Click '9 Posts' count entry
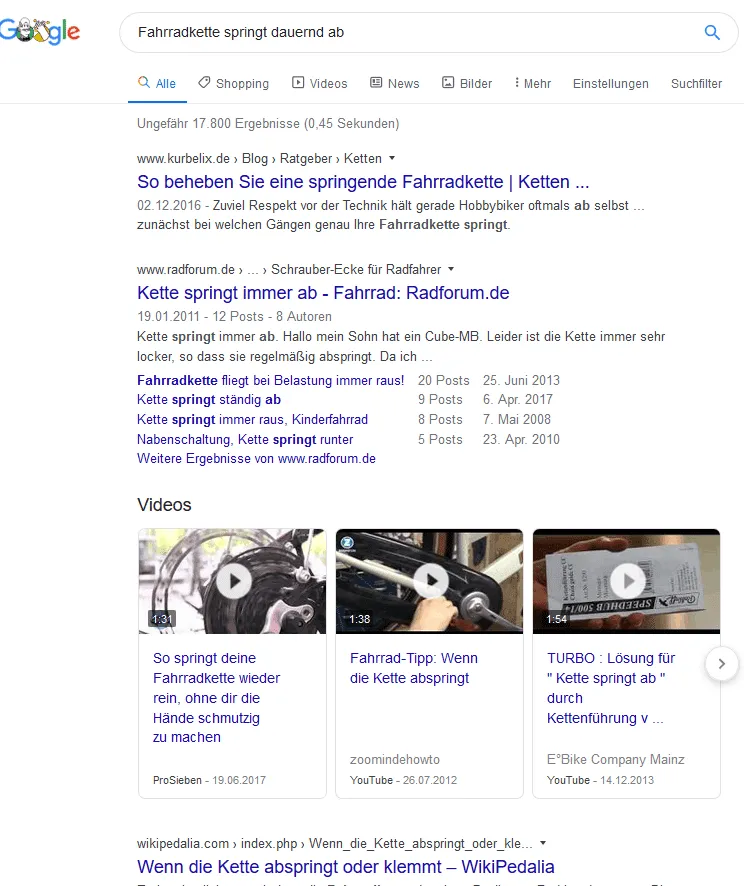 440,399
